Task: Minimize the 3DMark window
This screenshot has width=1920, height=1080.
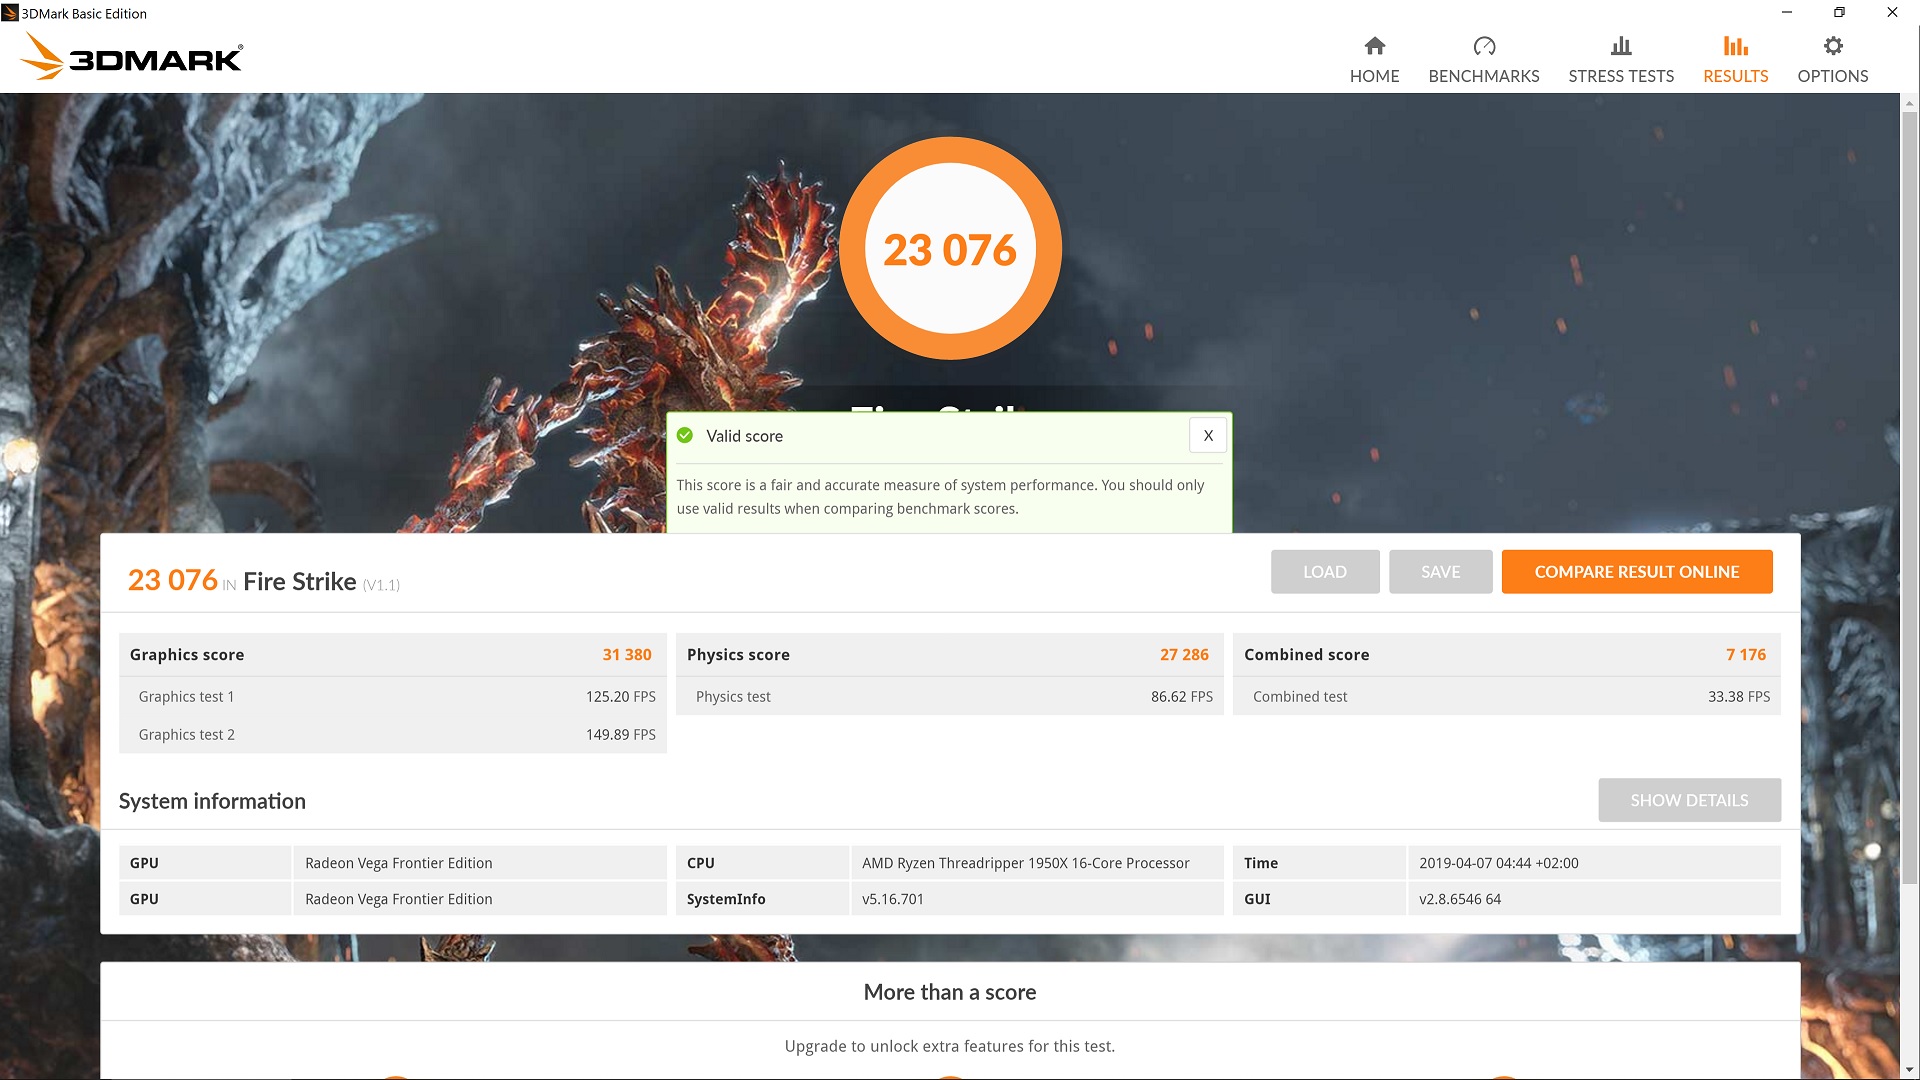Action: click(x=1786, y=12)
